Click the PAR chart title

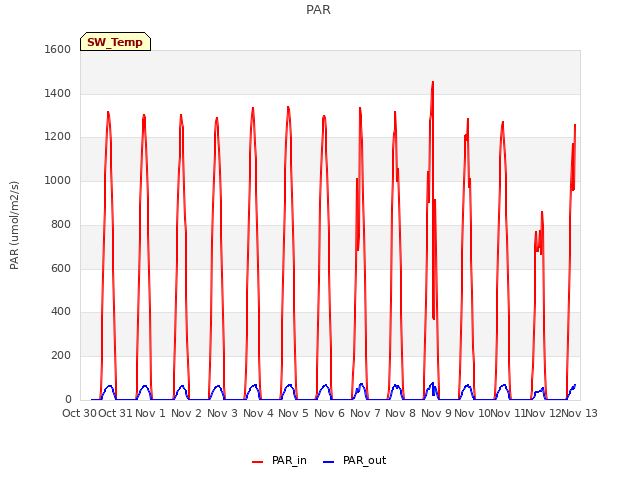point(318,10)
